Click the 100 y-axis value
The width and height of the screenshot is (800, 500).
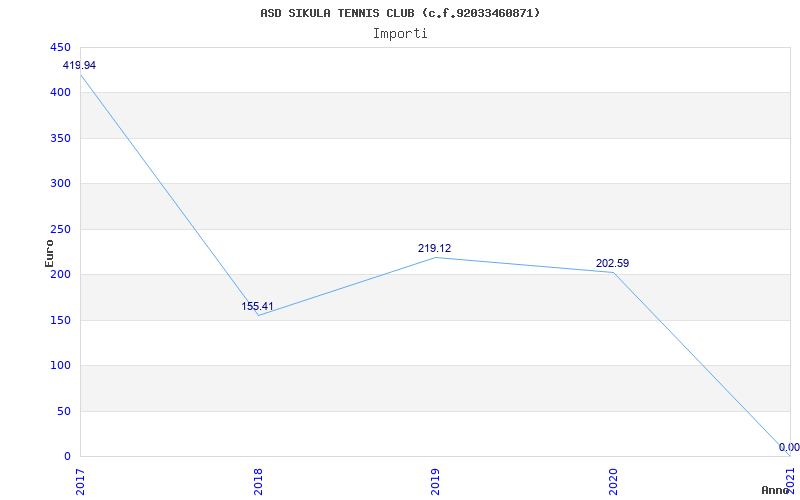pyautogui.click(x=60, y=366)
